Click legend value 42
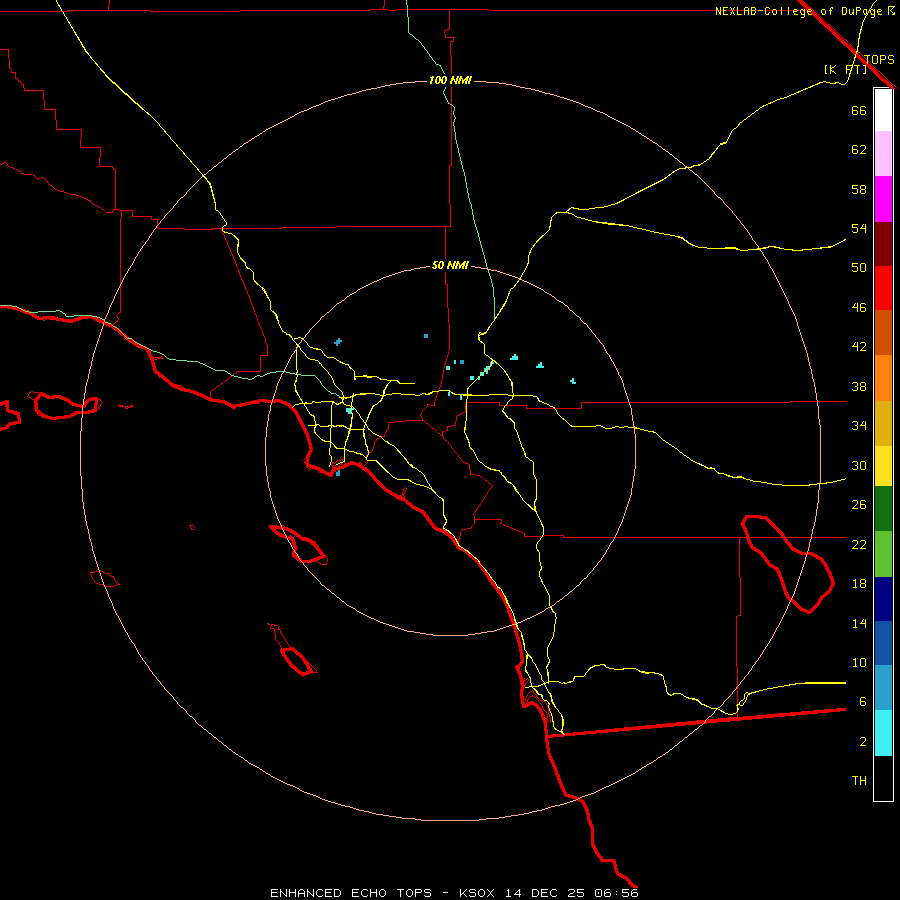 tap(859, 347)
